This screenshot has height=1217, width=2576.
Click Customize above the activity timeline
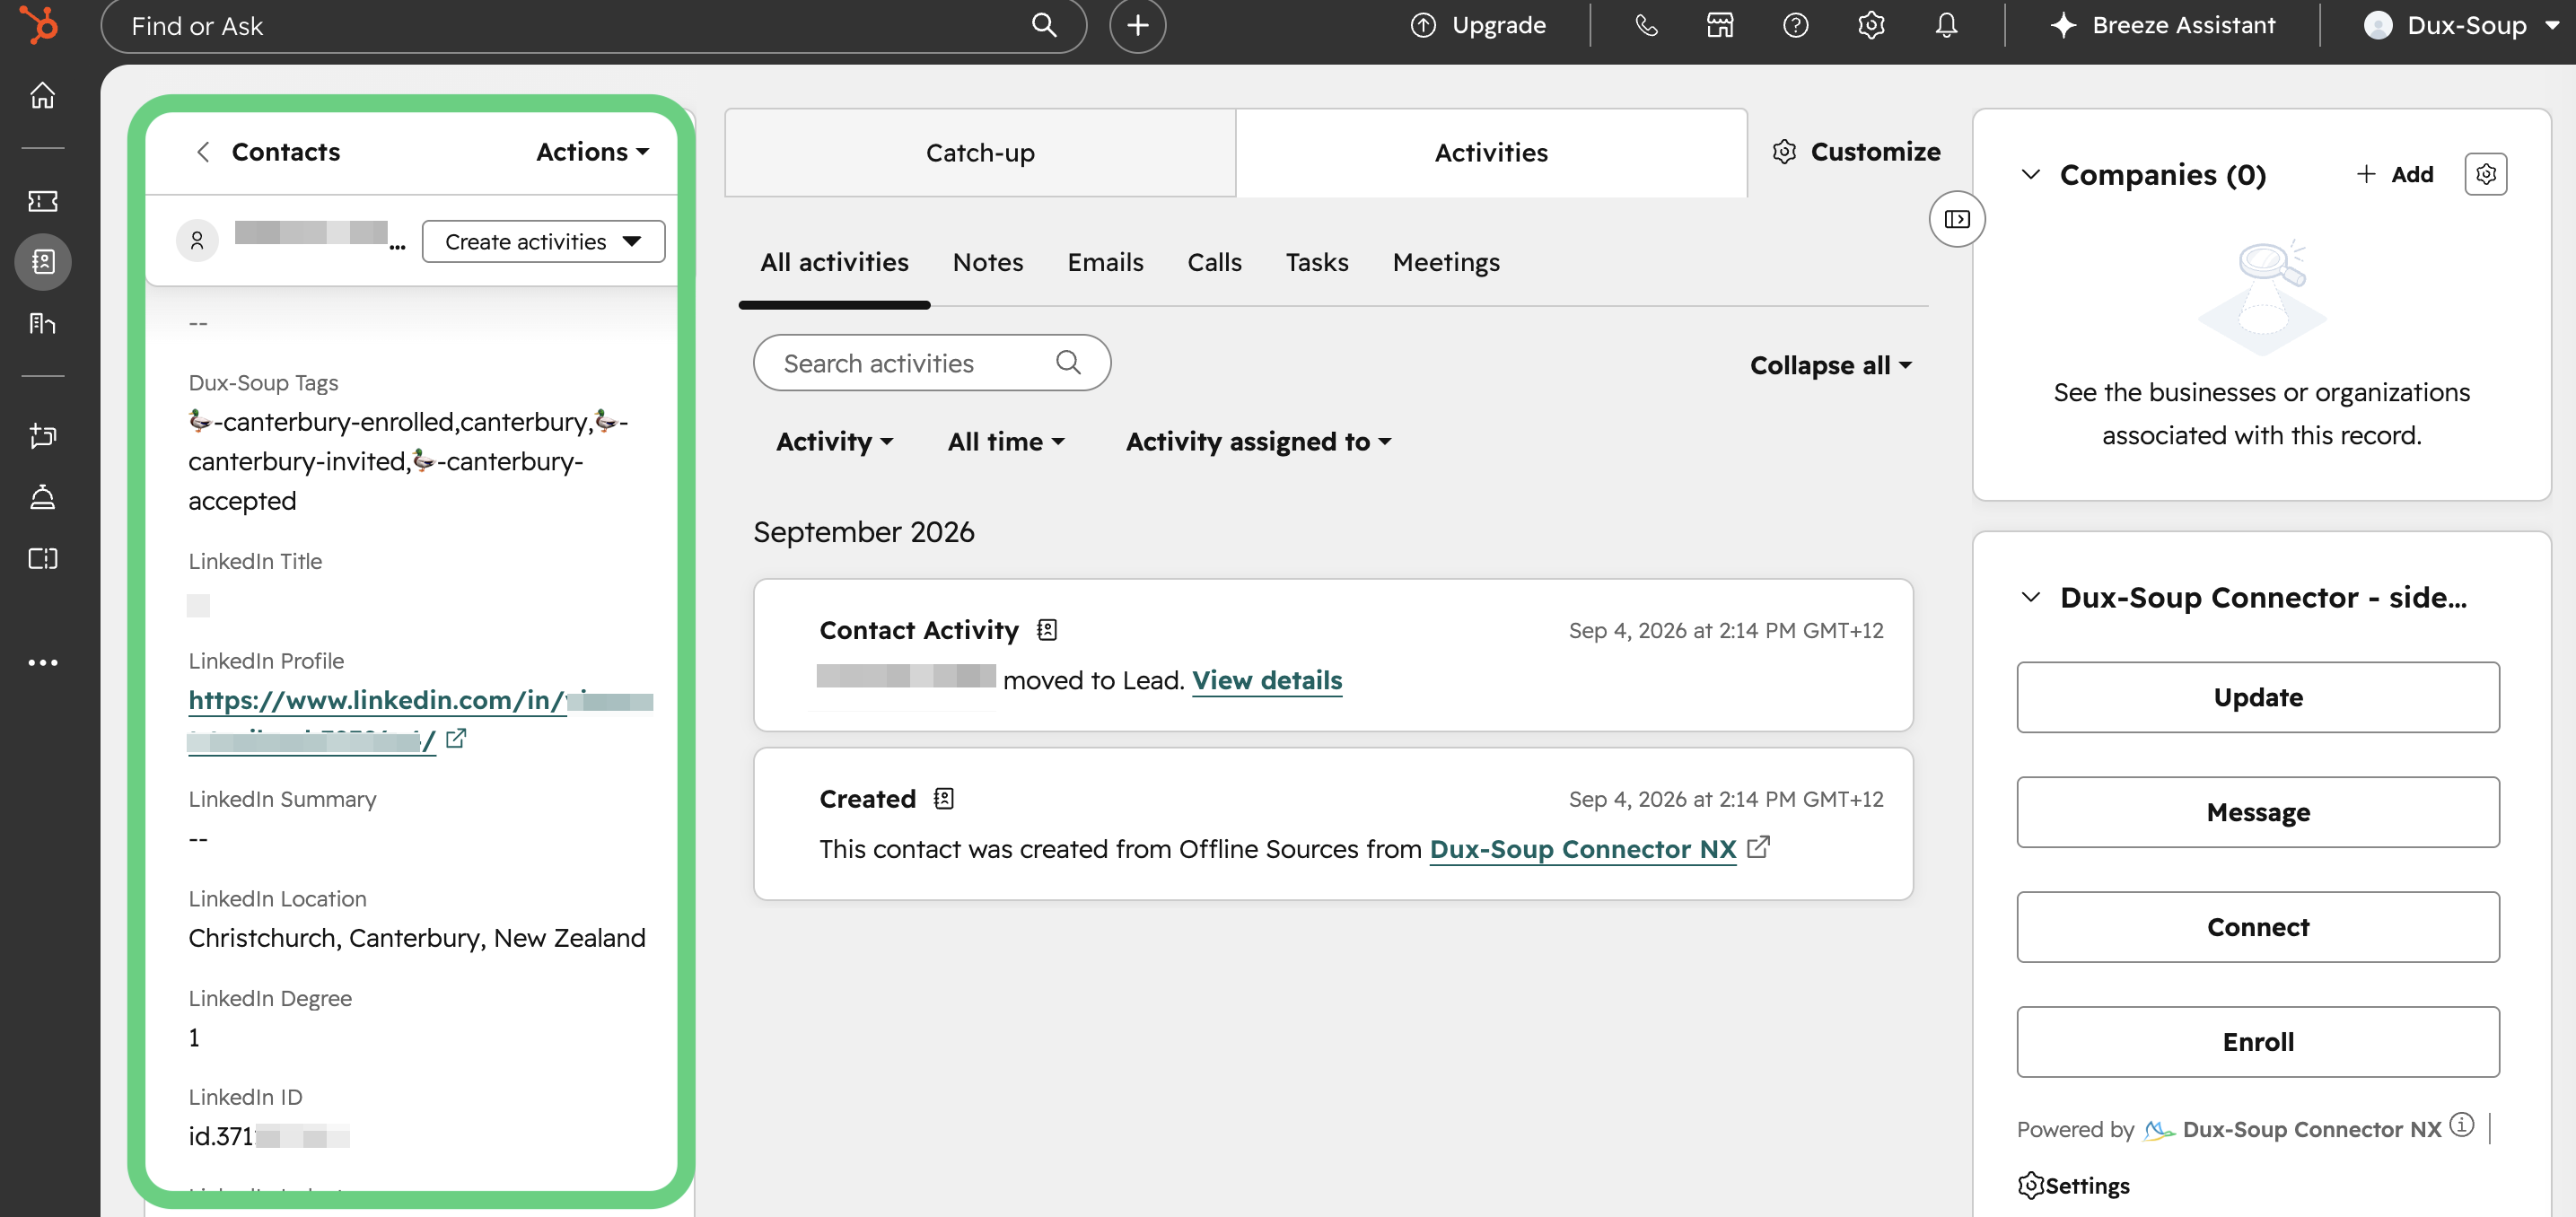click(1857, 152)
